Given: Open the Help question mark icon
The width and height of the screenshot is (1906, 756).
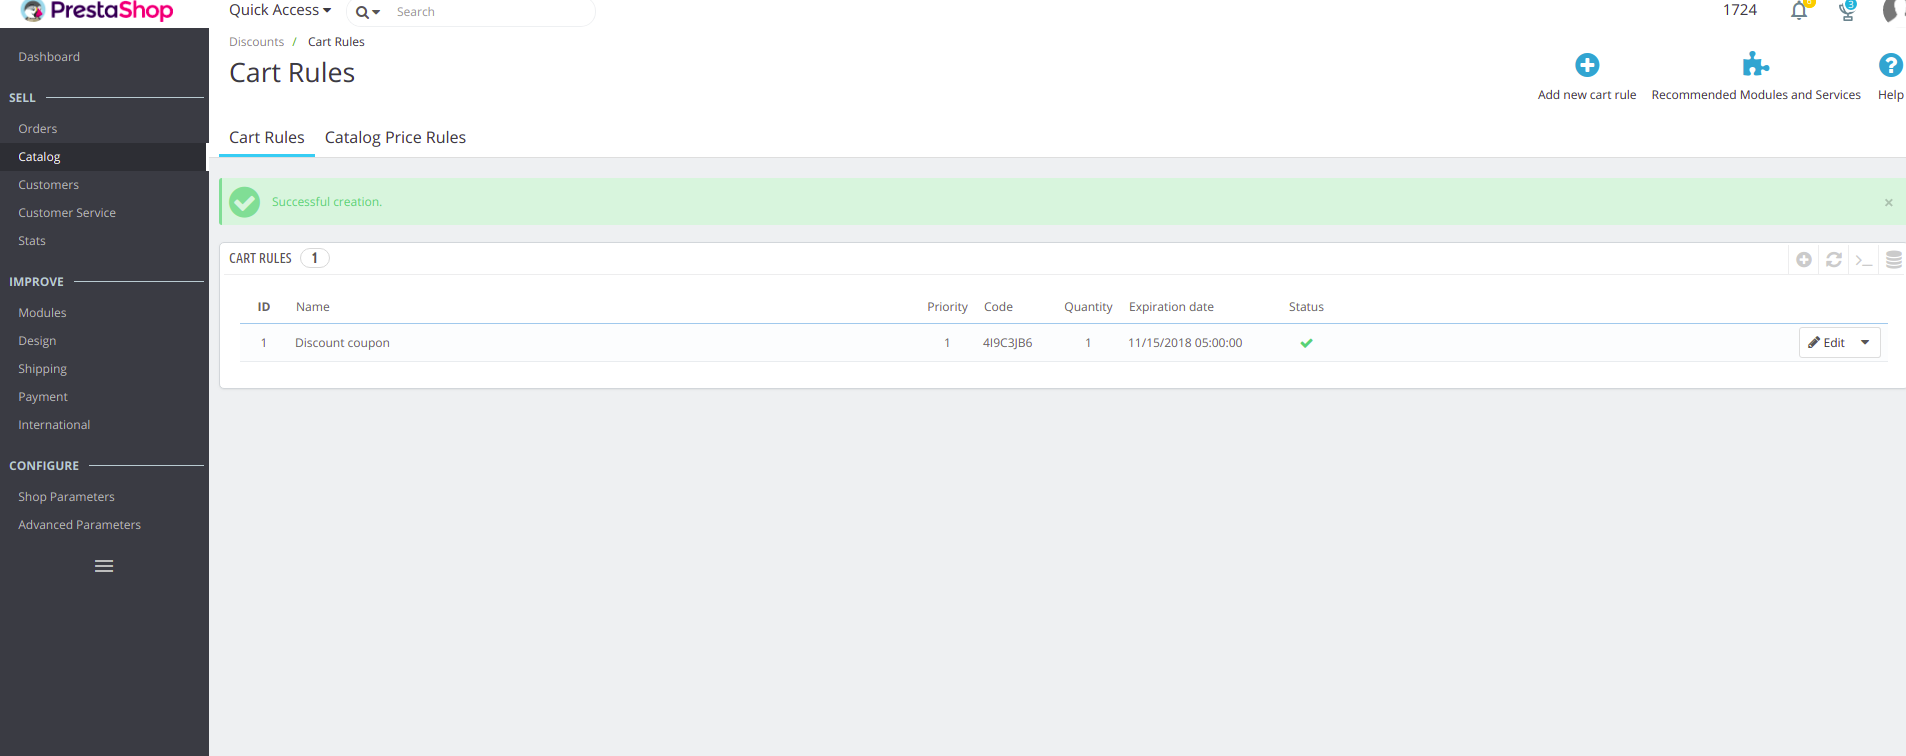Looking at the screenshot, I should coord(1890,66).
